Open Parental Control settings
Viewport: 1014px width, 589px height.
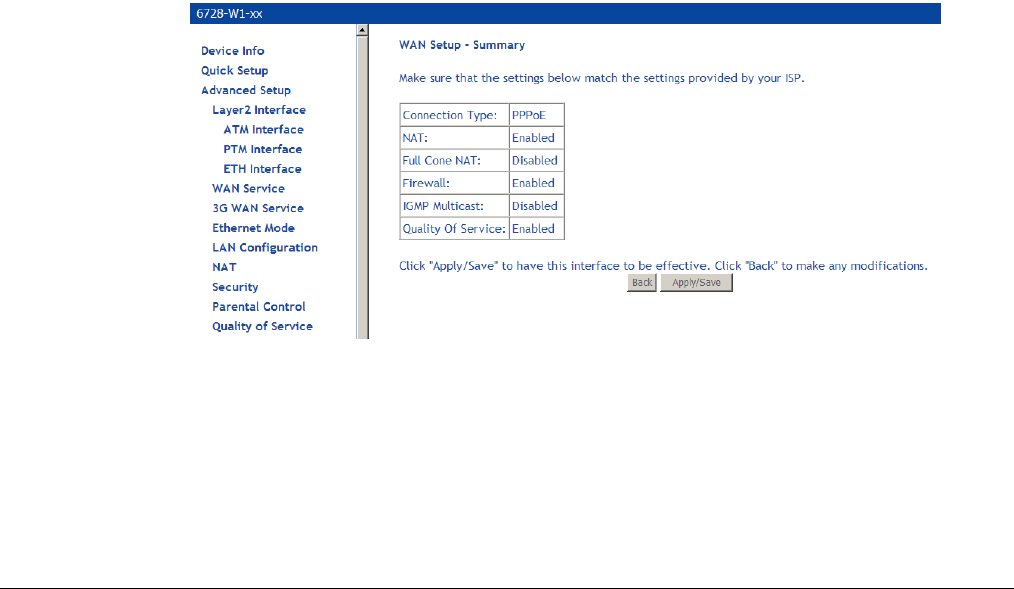click(259, 306)
